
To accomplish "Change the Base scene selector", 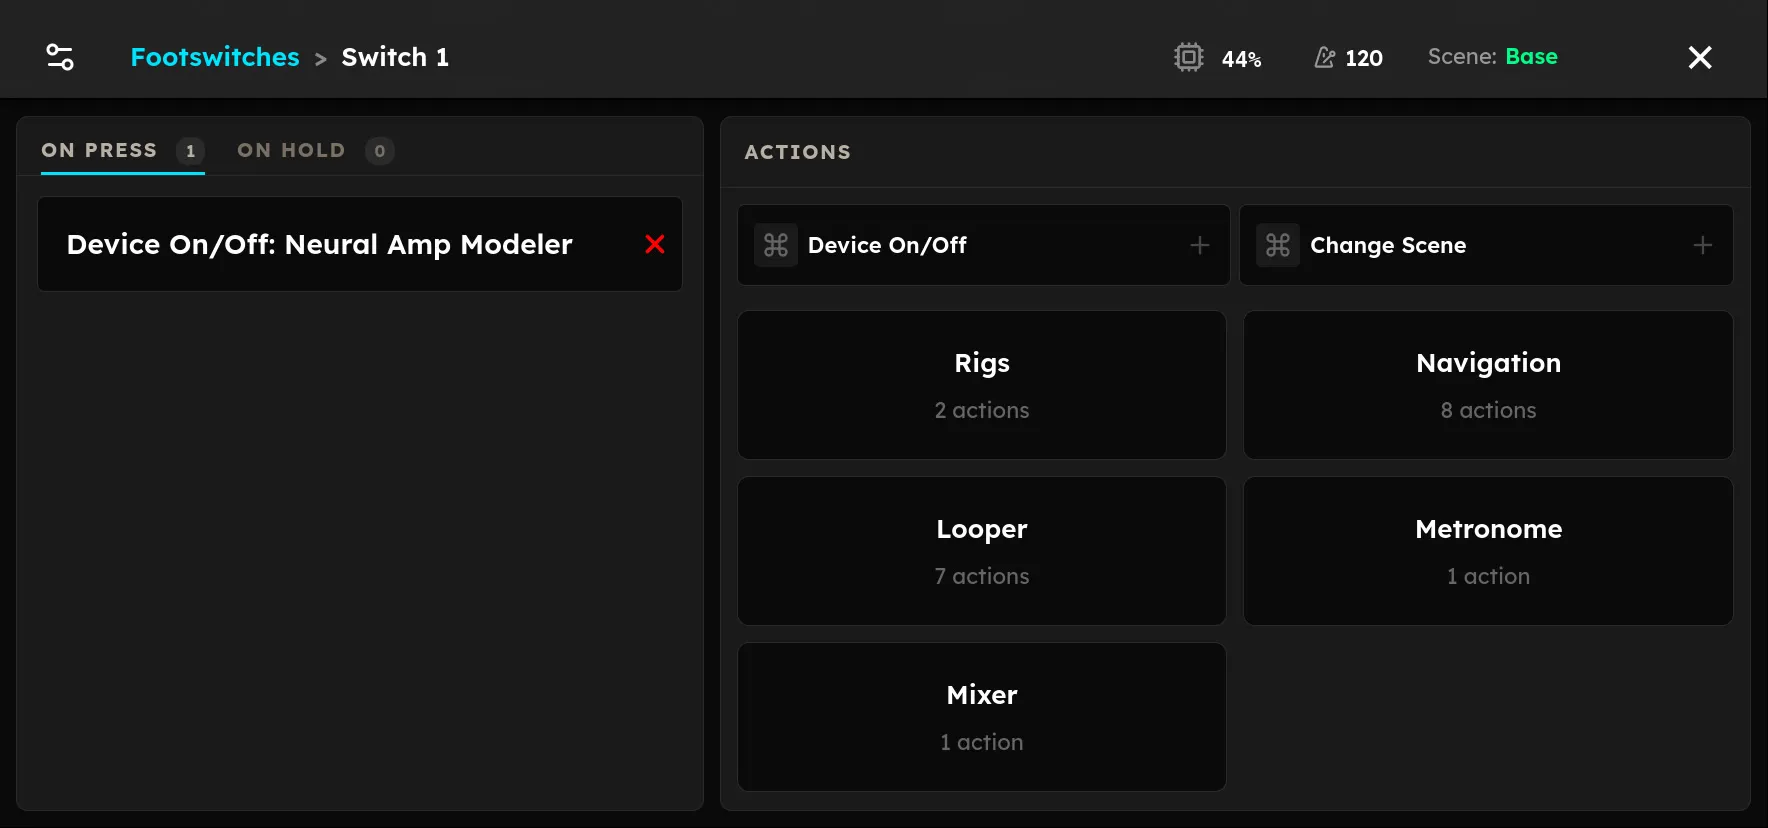I will 1531,57.
